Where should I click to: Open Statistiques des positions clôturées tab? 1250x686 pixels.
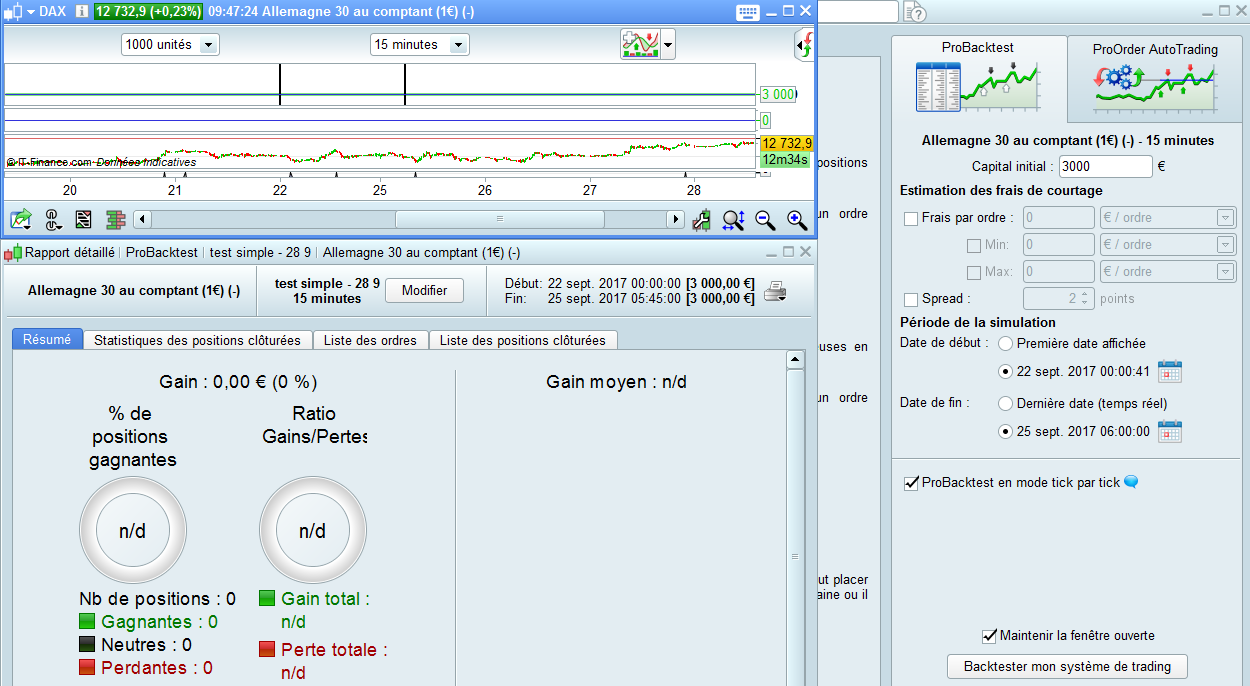[x=197, y=340]
